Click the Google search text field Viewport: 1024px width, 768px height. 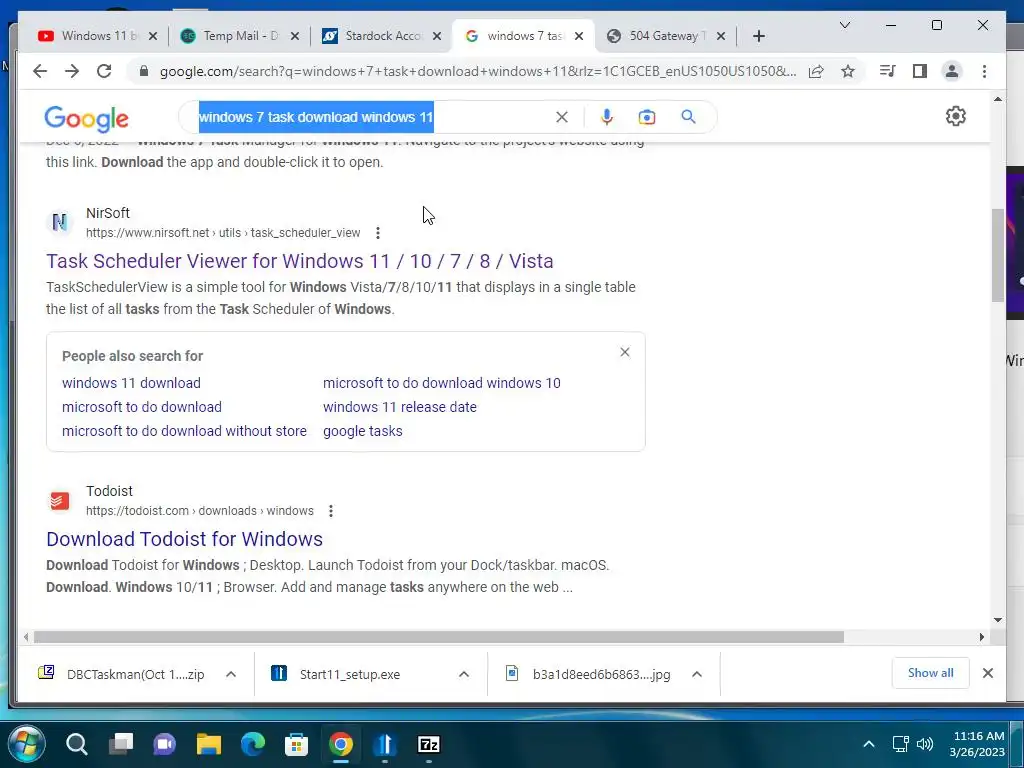tap(372, 117)
